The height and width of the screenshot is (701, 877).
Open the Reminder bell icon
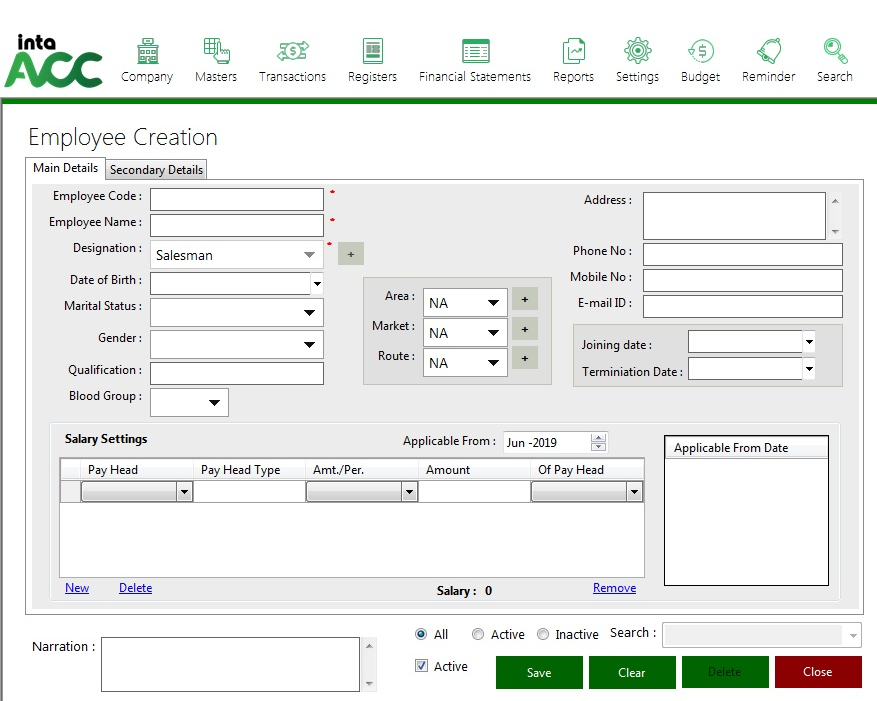tap(768, 60)
